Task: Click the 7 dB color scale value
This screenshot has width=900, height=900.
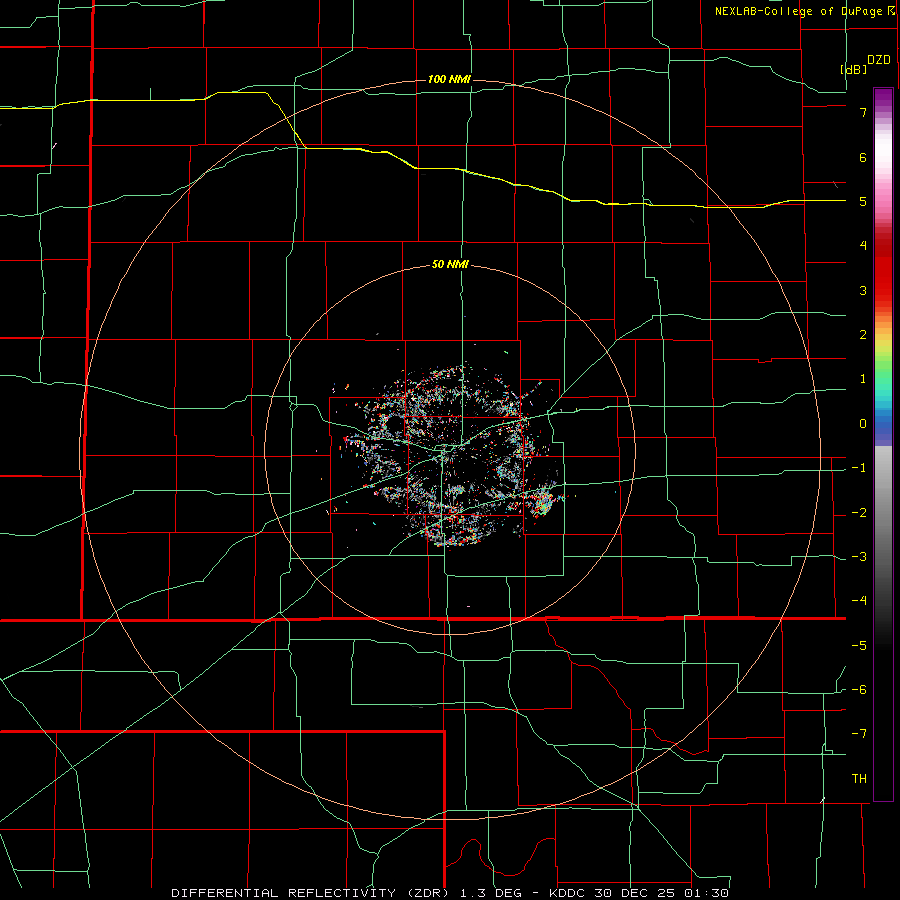Action: point(863,112)
